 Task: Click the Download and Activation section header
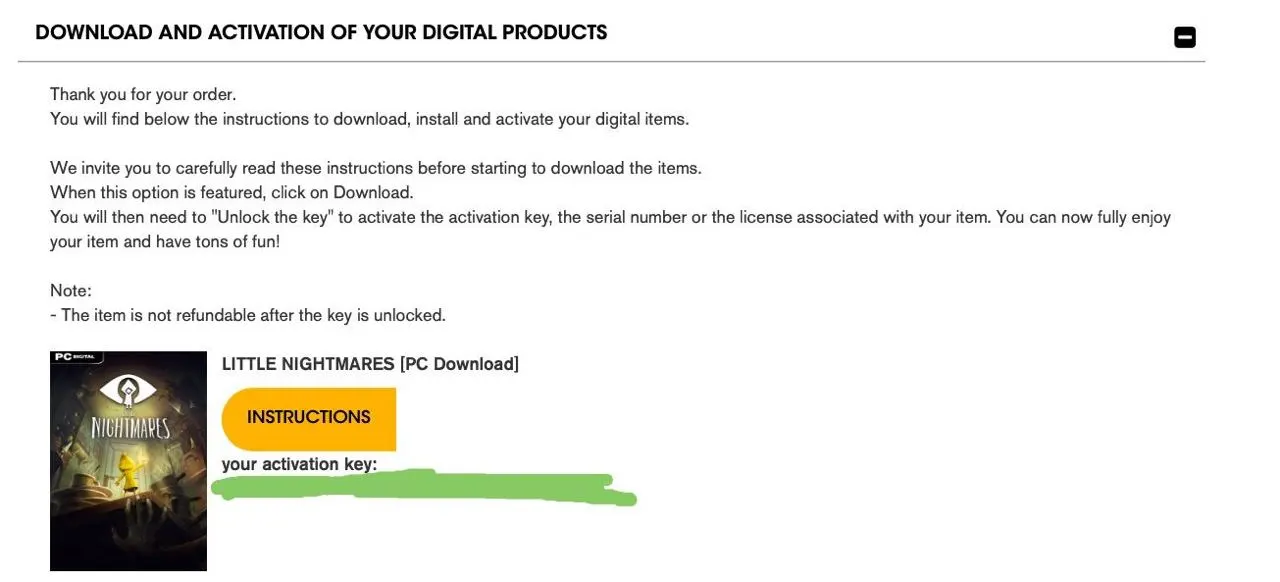coord(321,32)
